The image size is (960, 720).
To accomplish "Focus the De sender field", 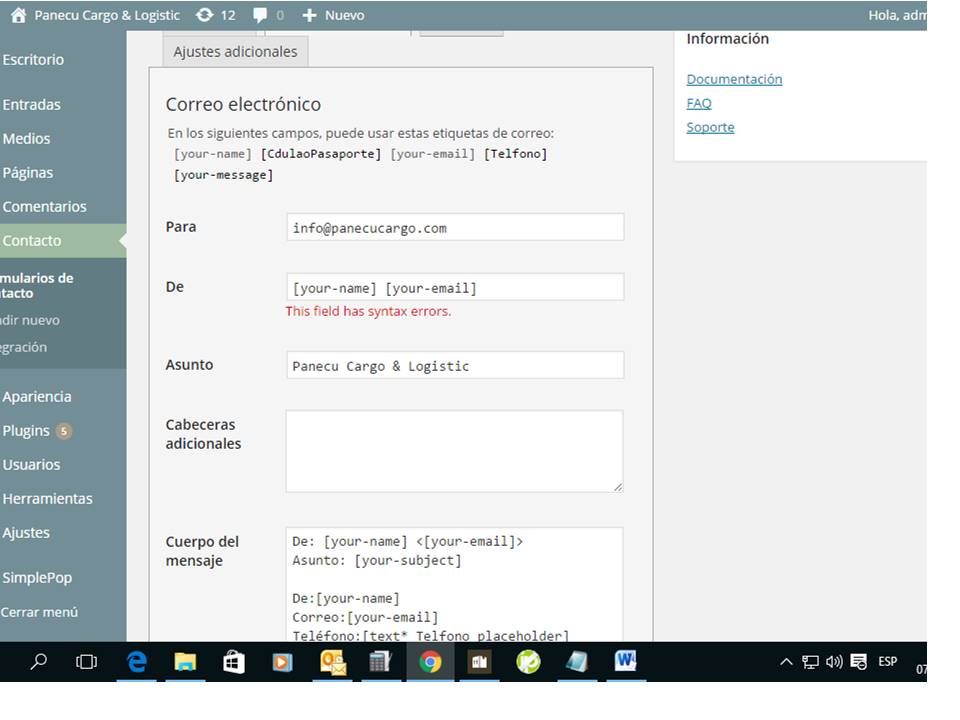I will point(455,287).
